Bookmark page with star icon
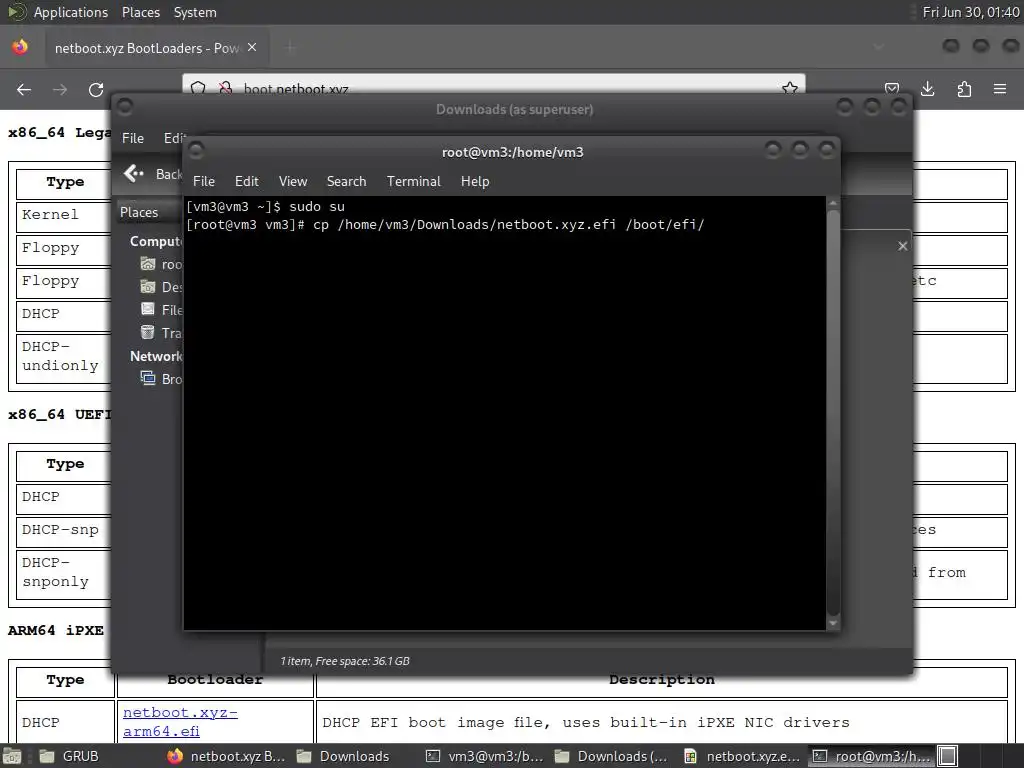Image resolution: width=1024 pixels, height=768 pixels. tap(790, 88)
